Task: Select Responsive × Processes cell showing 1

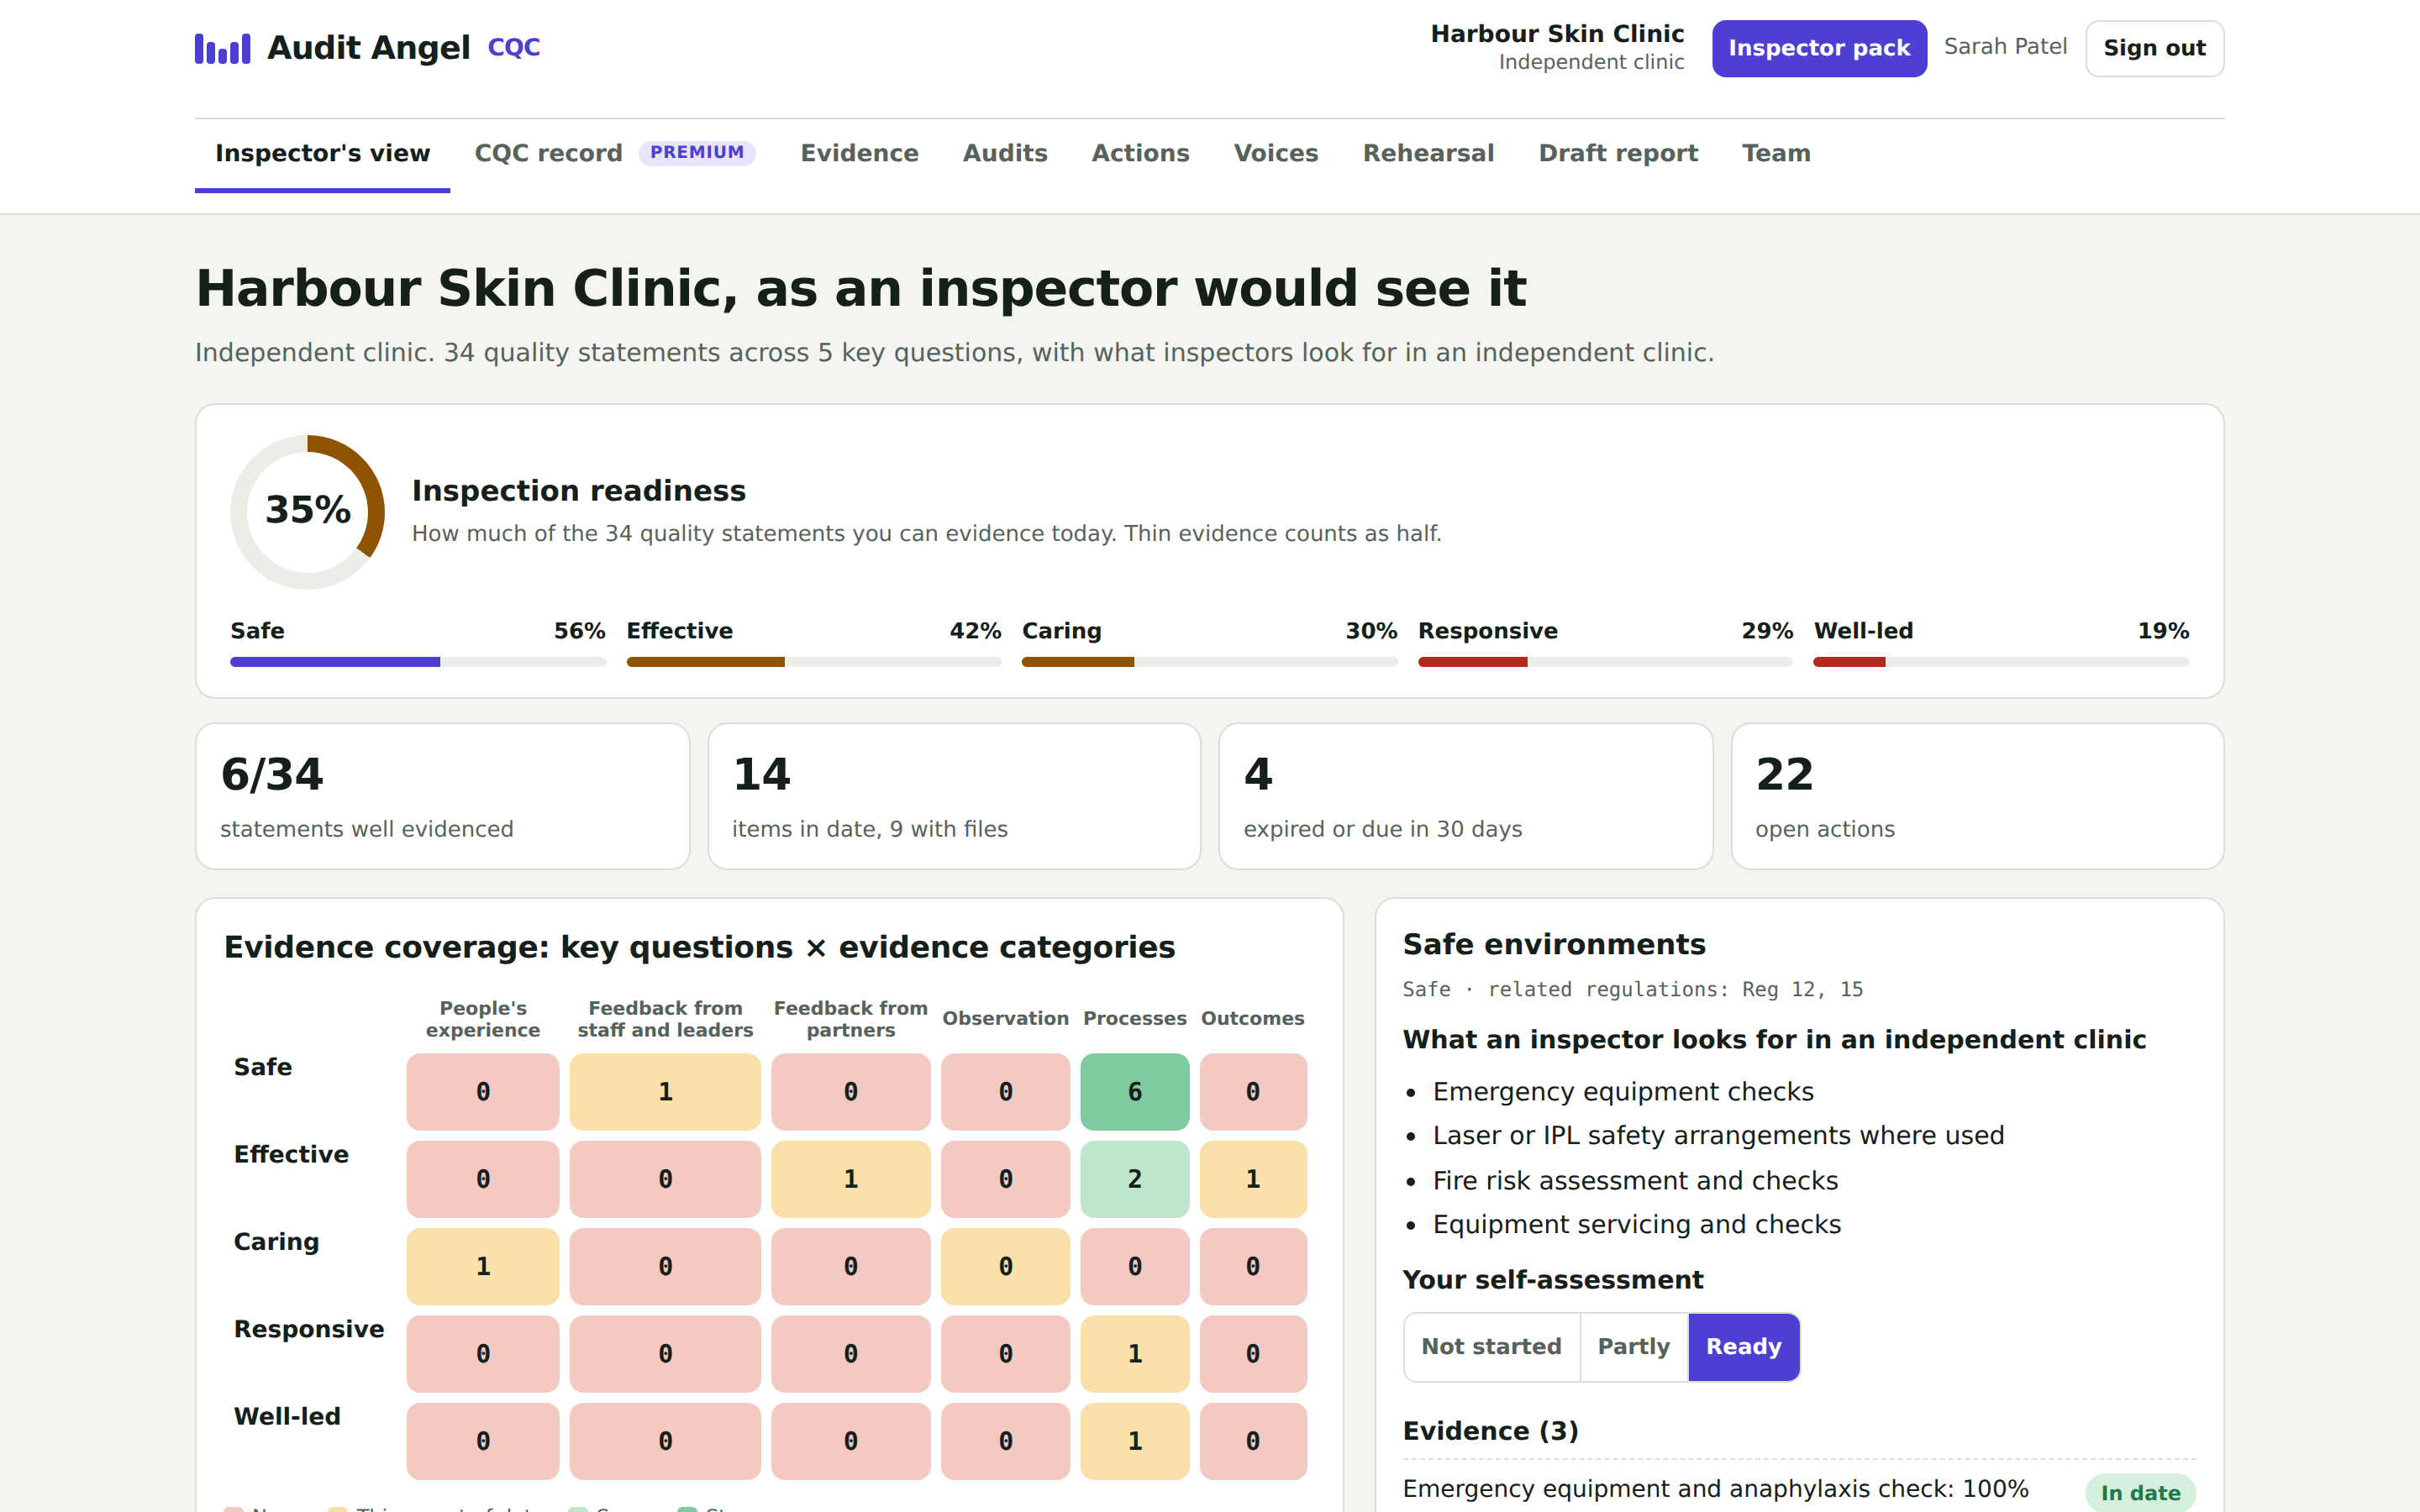Action: coord(1134,1354)
